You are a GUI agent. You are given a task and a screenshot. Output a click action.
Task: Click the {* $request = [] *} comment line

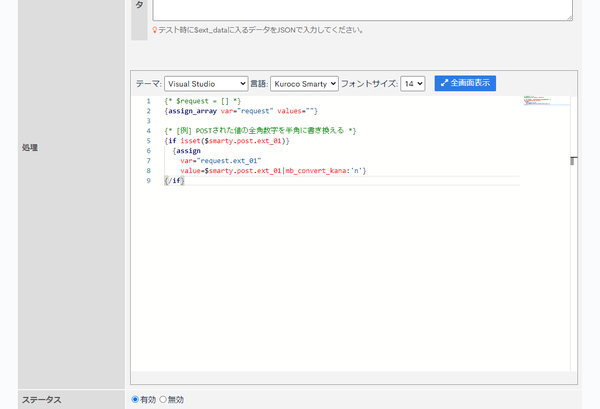[x=202, y=101]
